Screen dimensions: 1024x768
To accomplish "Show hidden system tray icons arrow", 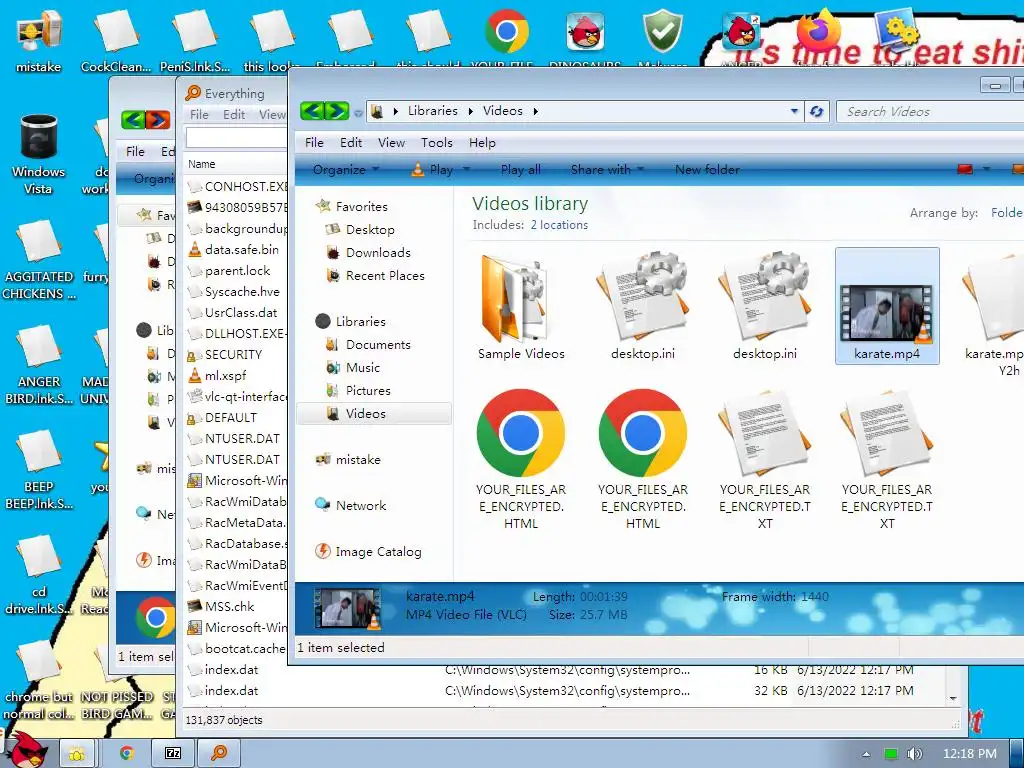I will point(866,754).
